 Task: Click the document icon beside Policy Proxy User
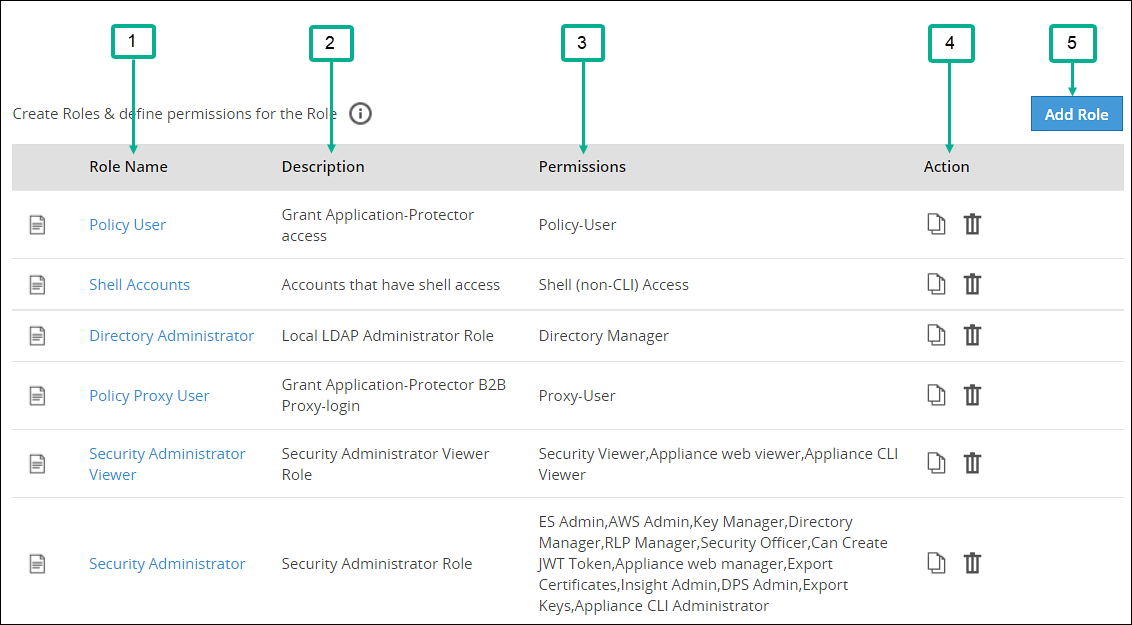click(37, 395)
